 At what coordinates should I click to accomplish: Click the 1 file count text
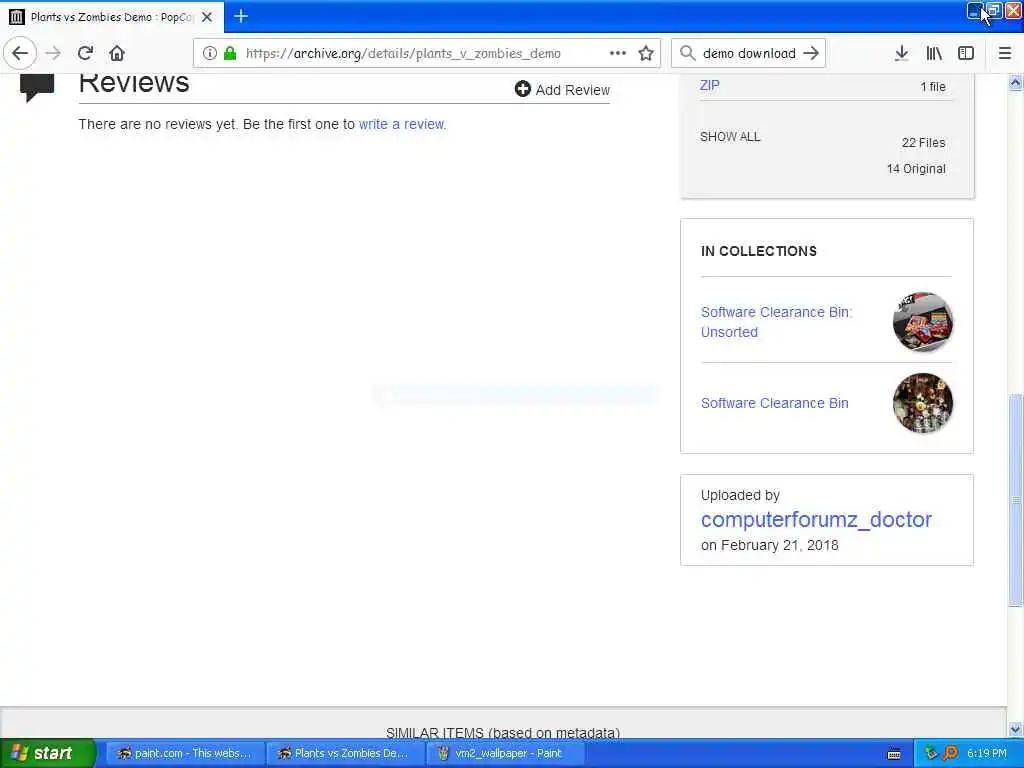pyautogui.click(x=933, y=86)
